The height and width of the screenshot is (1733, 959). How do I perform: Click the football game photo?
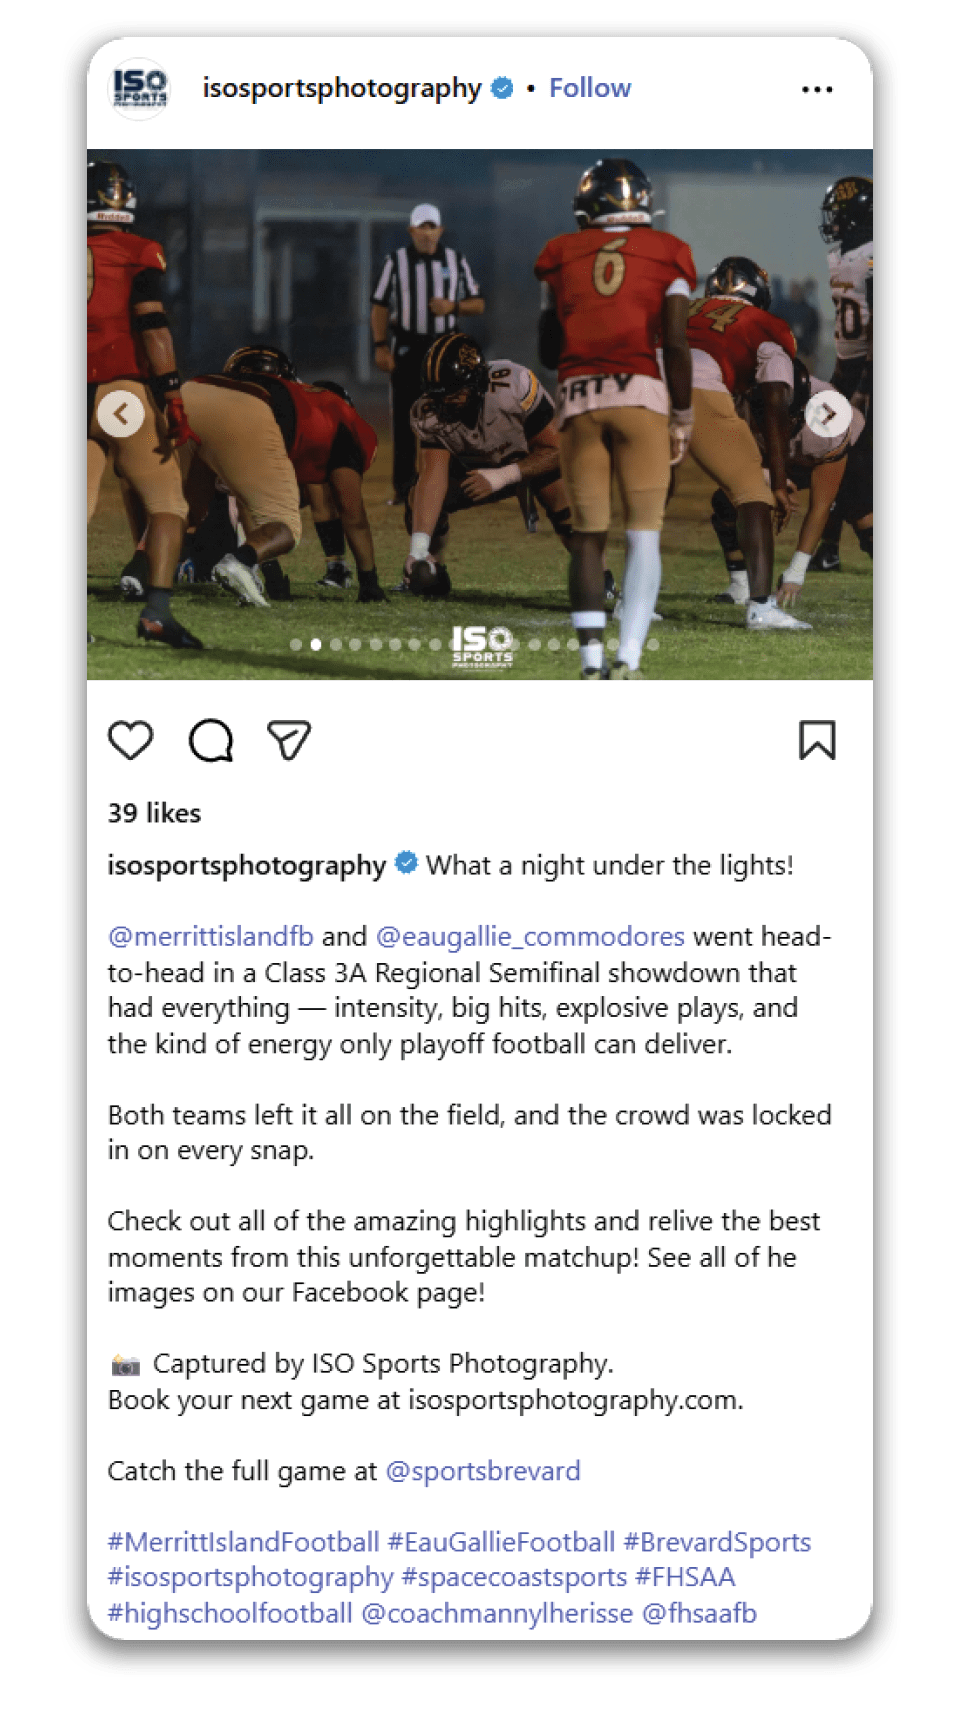pyautogui.click(x=480, y=414)
